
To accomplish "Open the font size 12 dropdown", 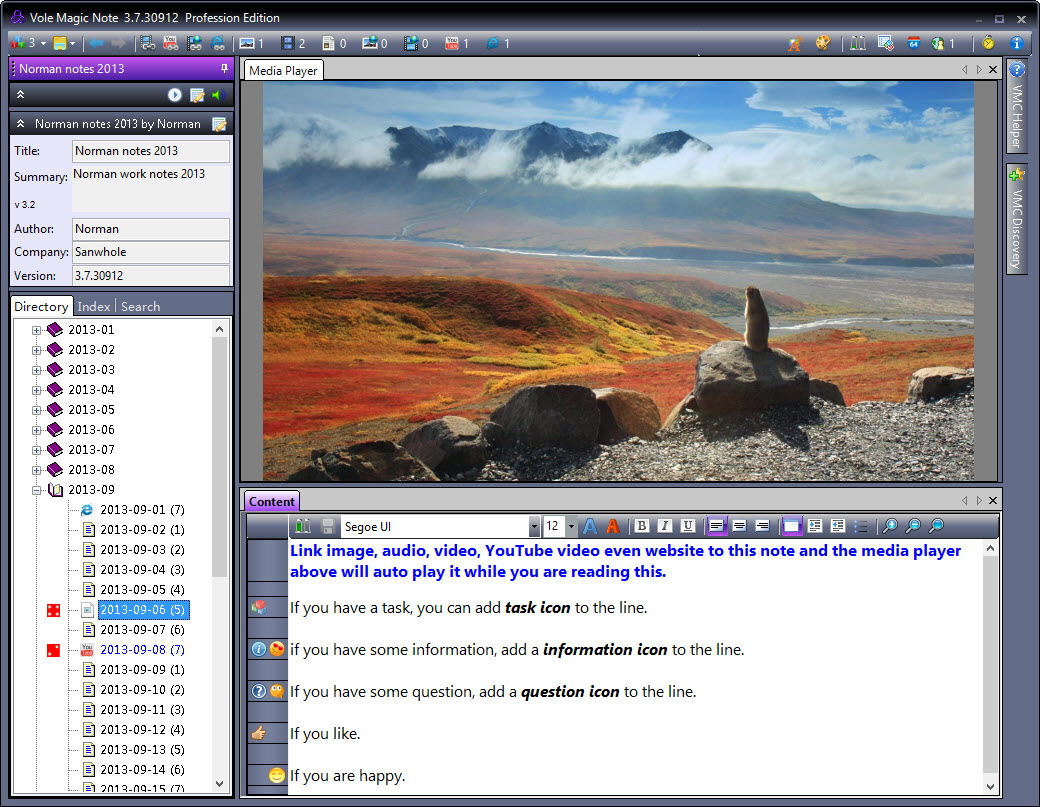I will [x=571, y=526].
